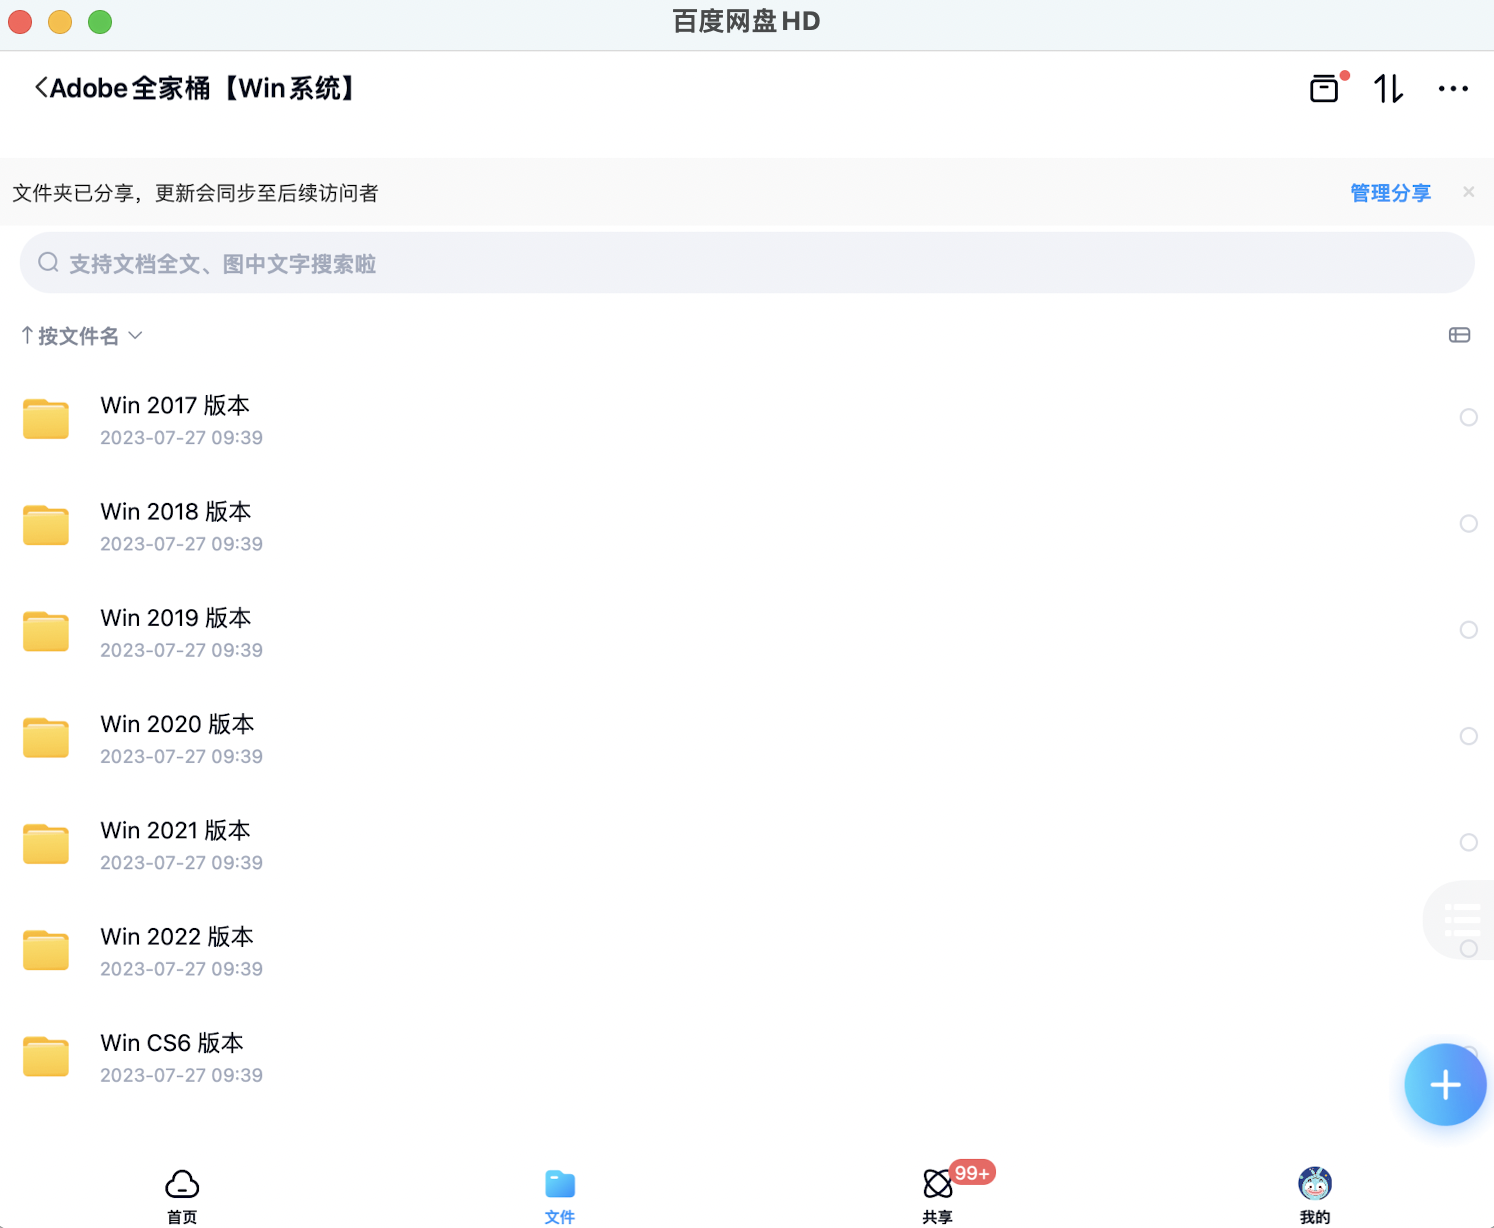1494x1228 pixels.
Task: Go back from Adobe全家桶 folder
Action: point(41,88)
